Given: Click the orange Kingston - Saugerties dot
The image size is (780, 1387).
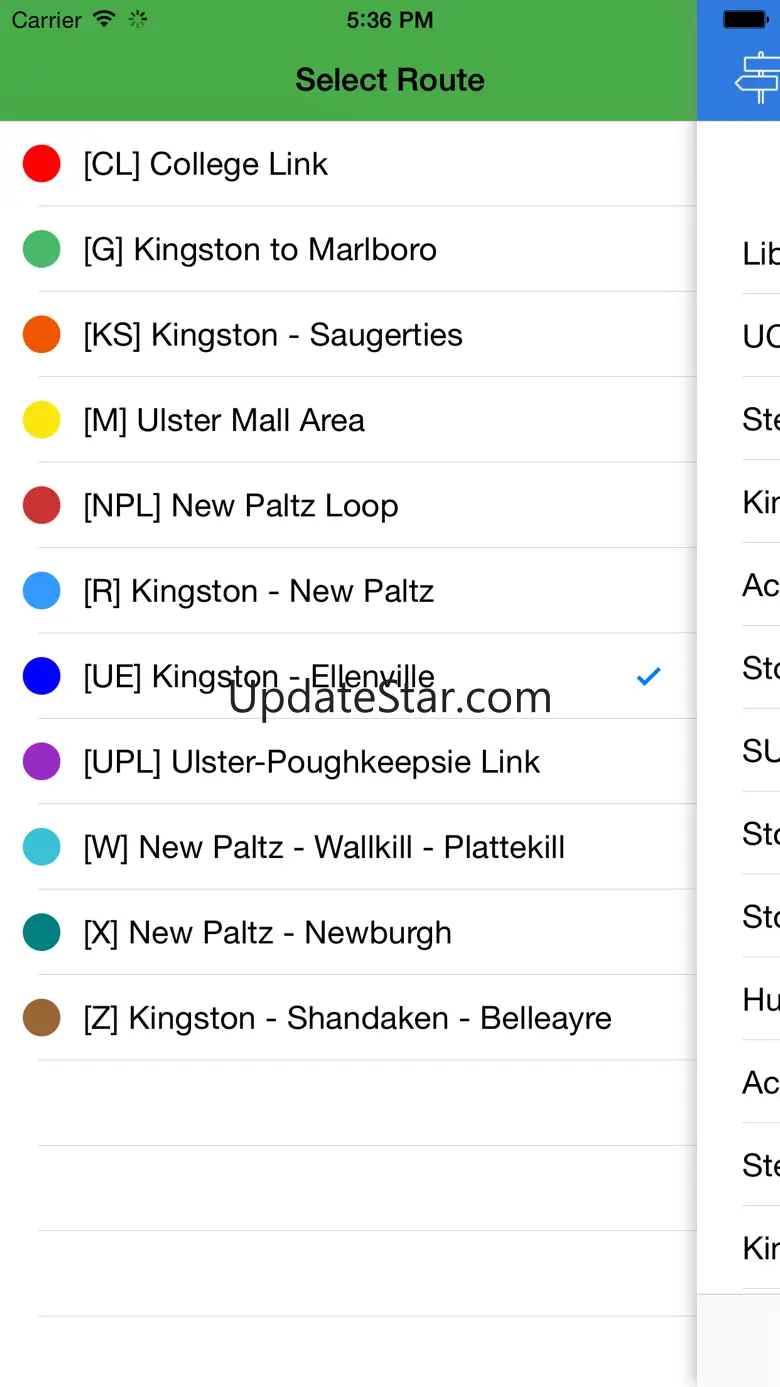Looking at the screenshot, I should 42,335.
